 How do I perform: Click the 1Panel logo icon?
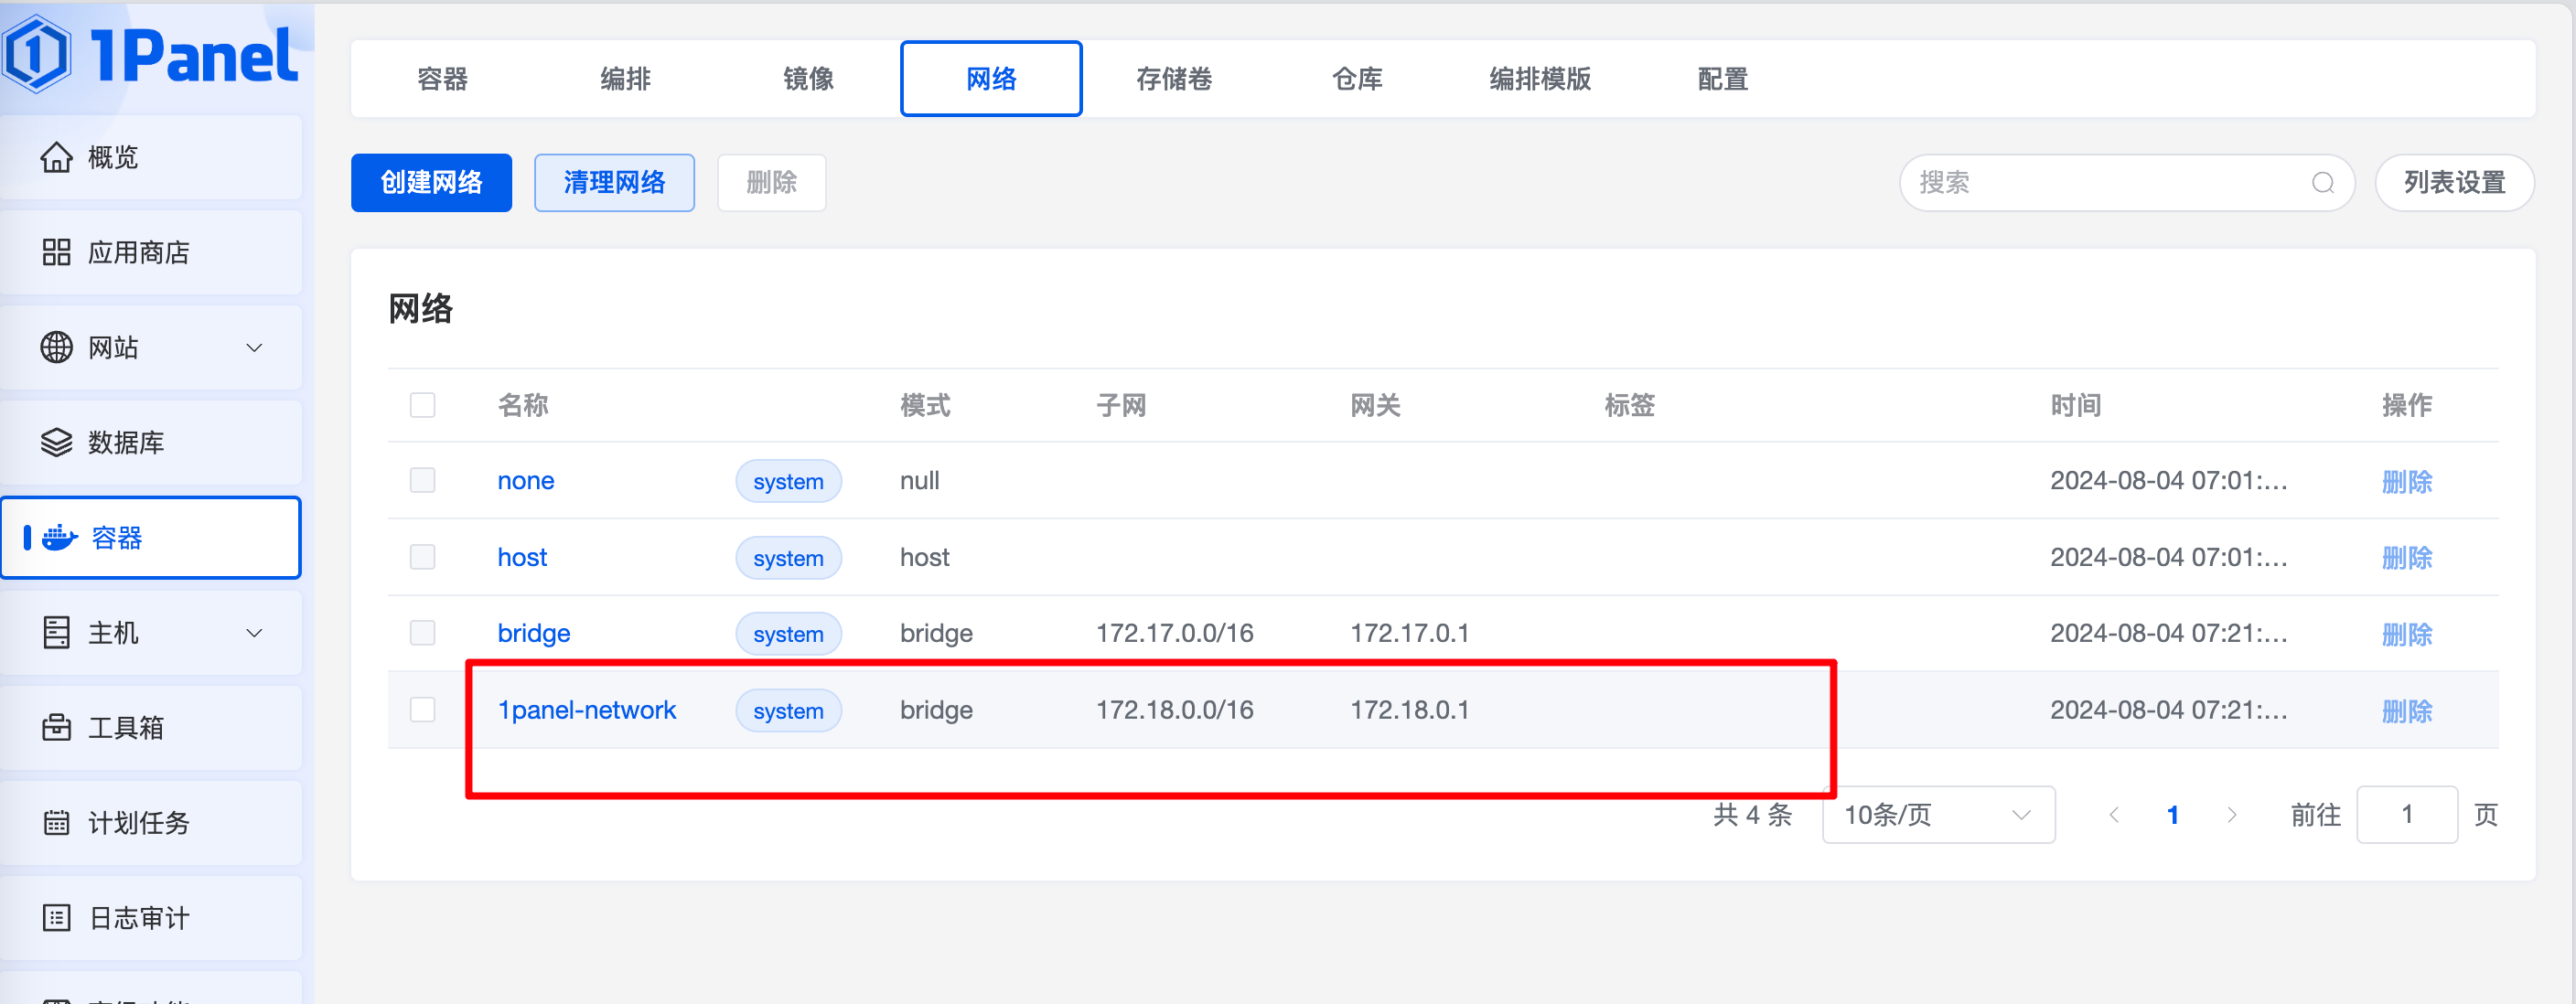point(37,54)
